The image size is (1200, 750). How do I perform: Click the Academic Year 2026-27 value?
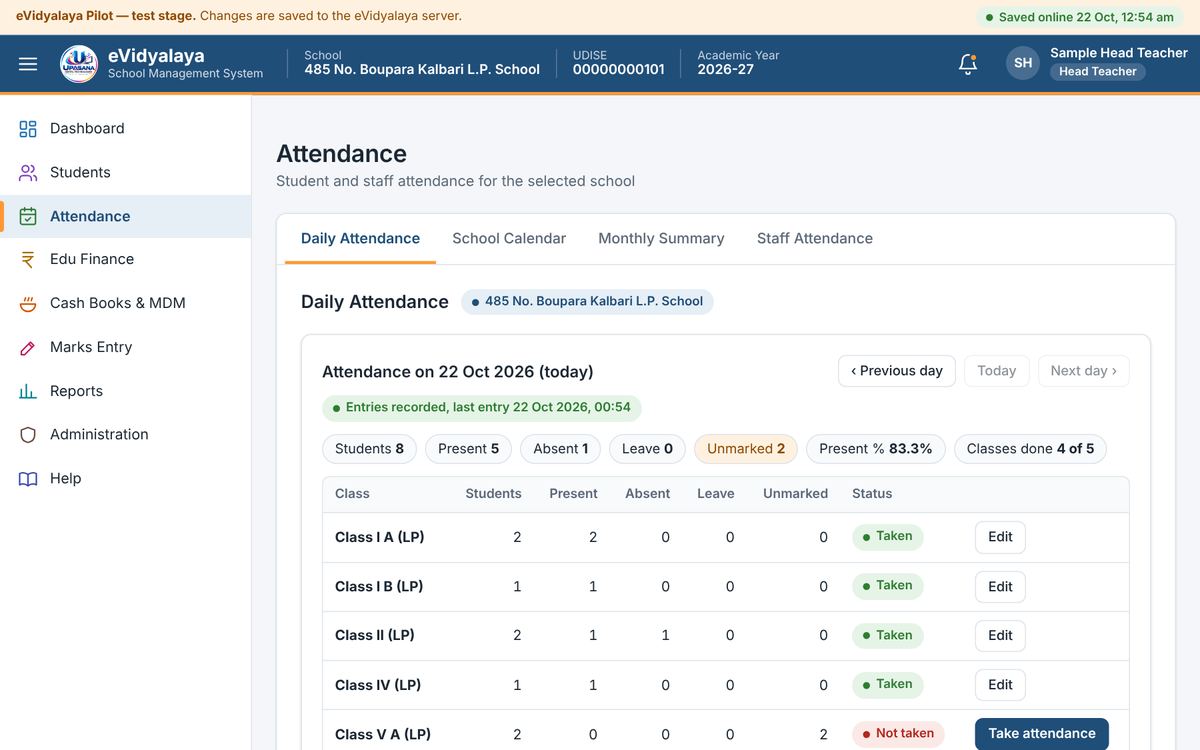click(726, 70)
